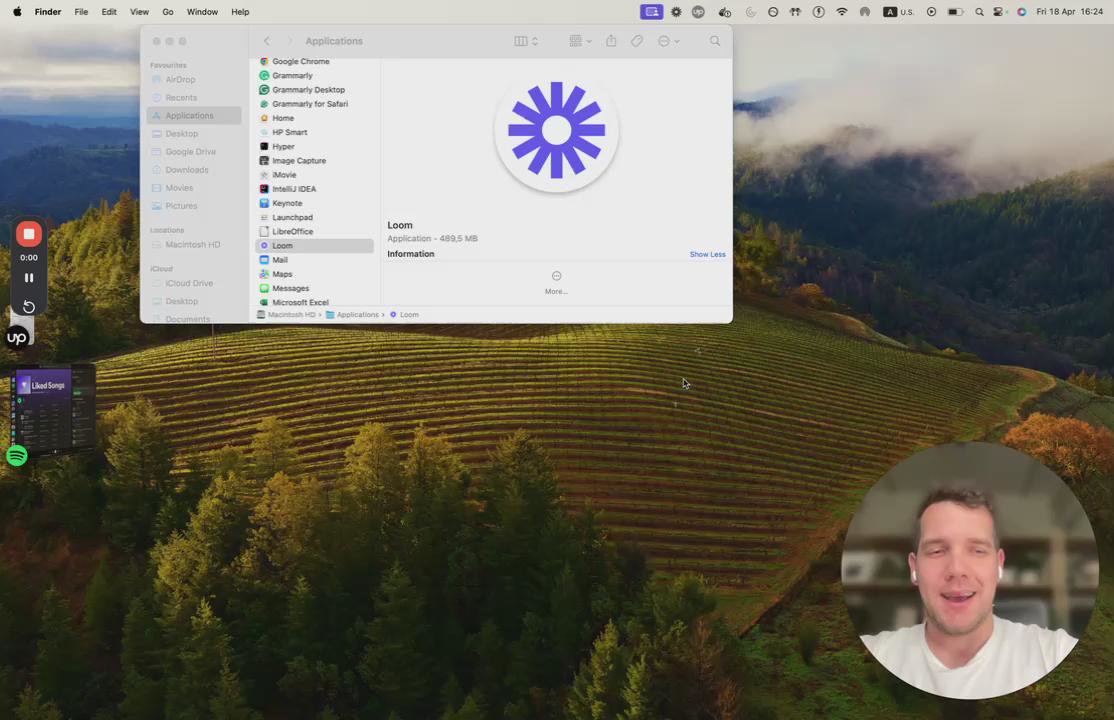
Task: Select iMovie in the app list
Action: click(314, 175)
